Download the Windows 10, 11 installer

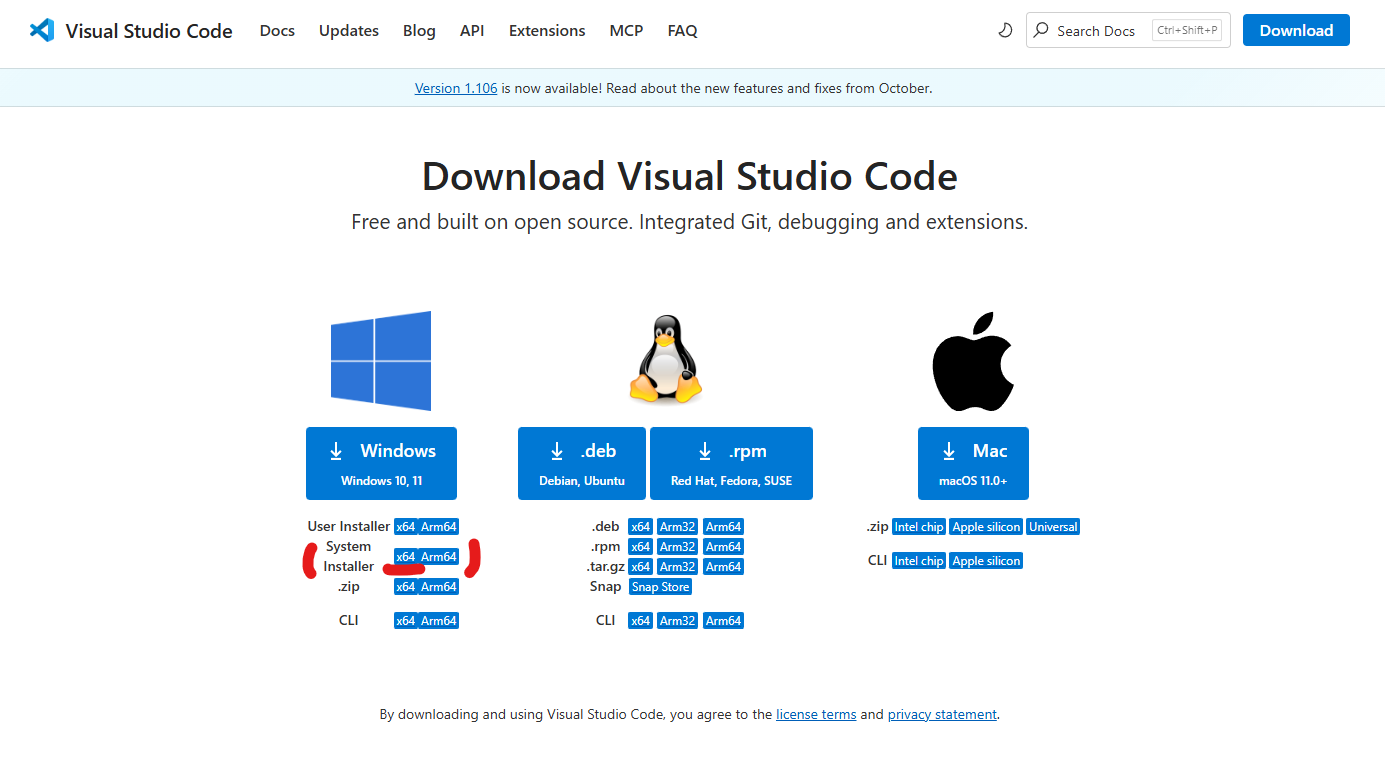pyautogui.click(x=381, y=463)
